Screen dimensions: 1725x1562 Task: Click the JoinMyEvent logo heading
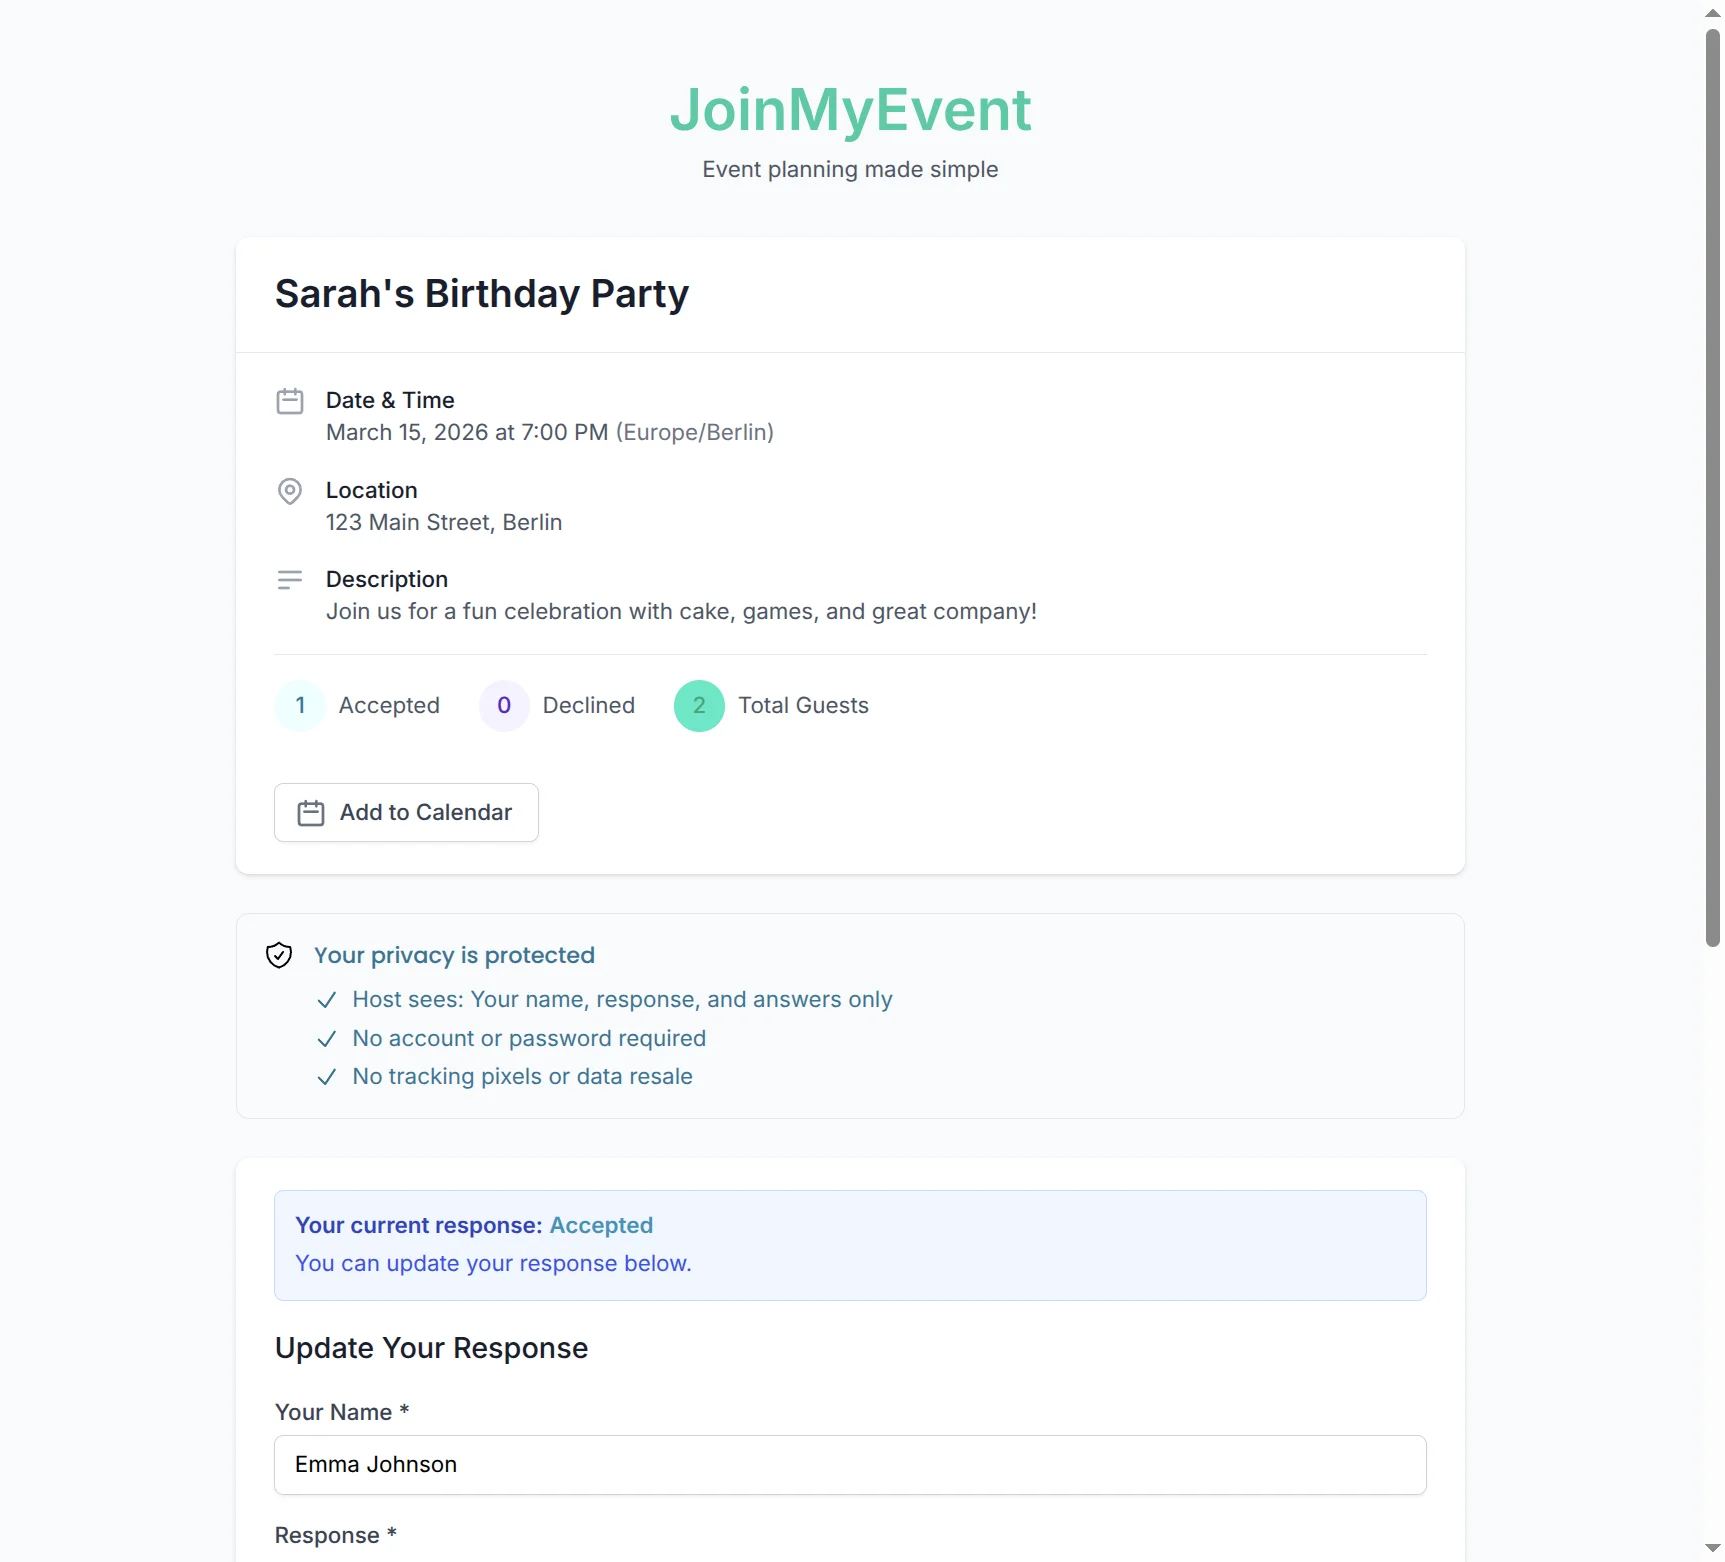pos(849,109)
